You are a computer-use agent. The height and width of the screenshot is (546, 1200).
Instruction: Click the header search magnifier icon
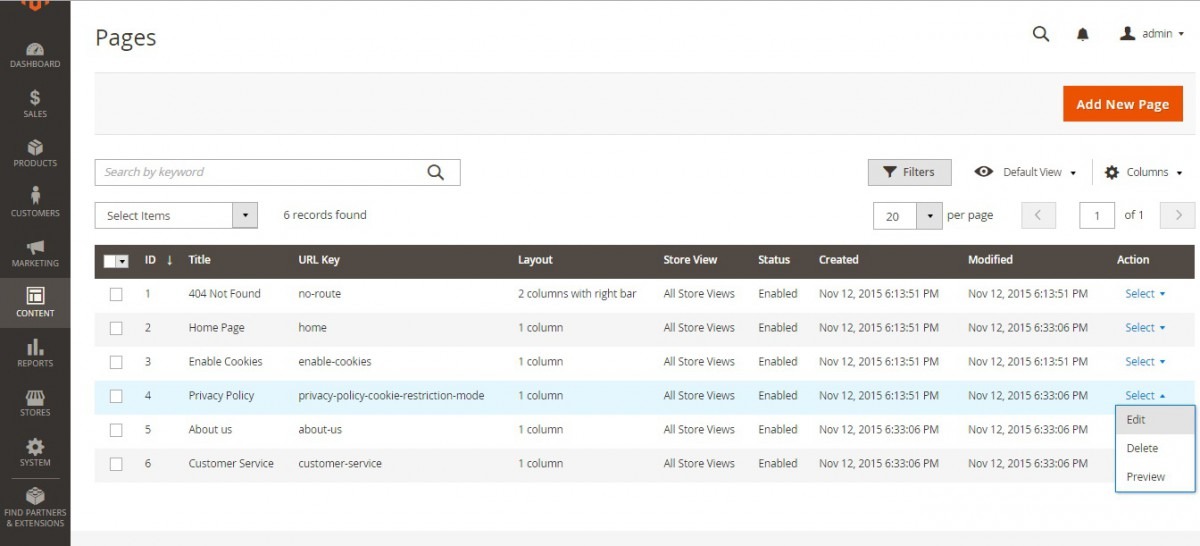[1041, 34]
